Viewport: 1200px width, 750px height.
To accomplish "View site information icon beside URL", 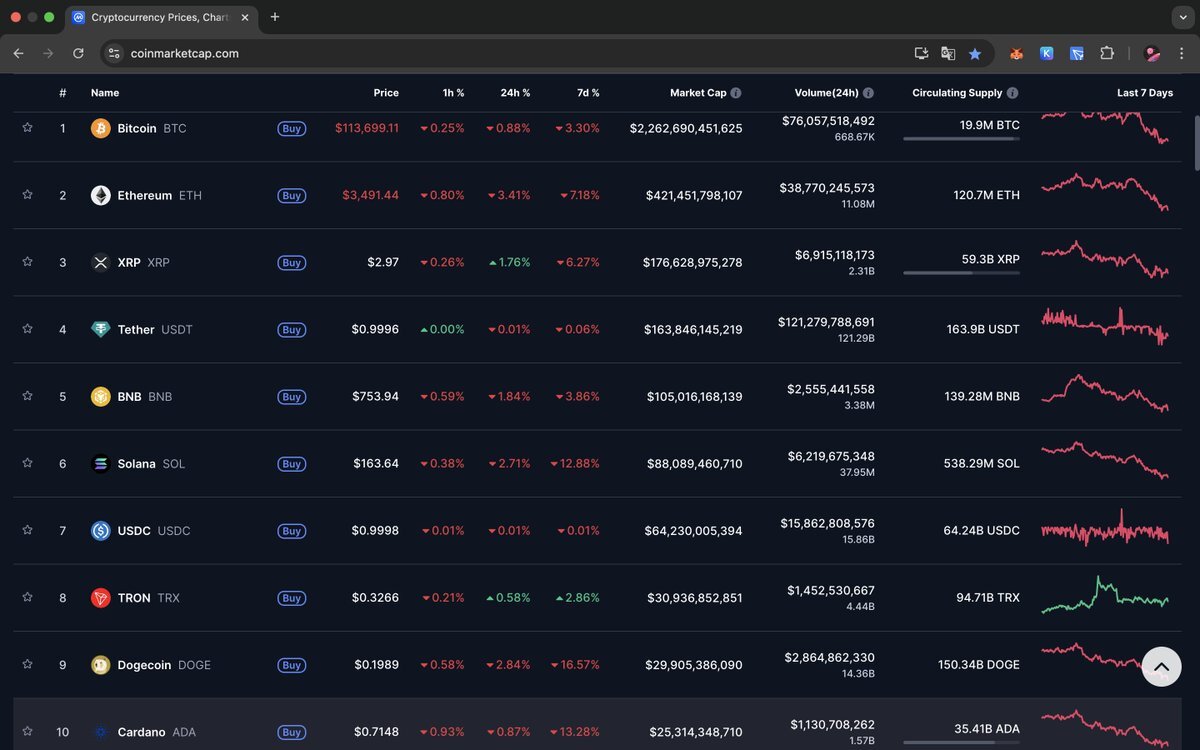I will (113, 53).
